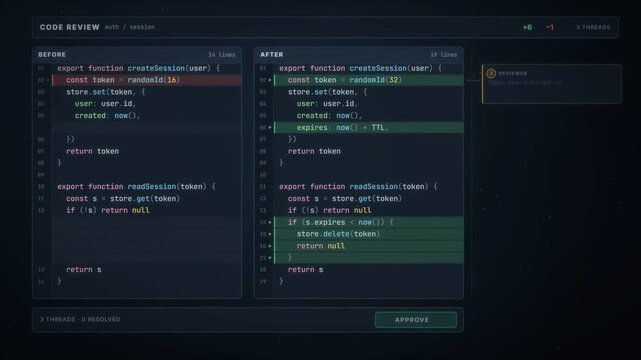Click 'user: user.id,' in BEFORE pane
The image size is (641, 360).
pyautogui.click(x=105, y=104)
